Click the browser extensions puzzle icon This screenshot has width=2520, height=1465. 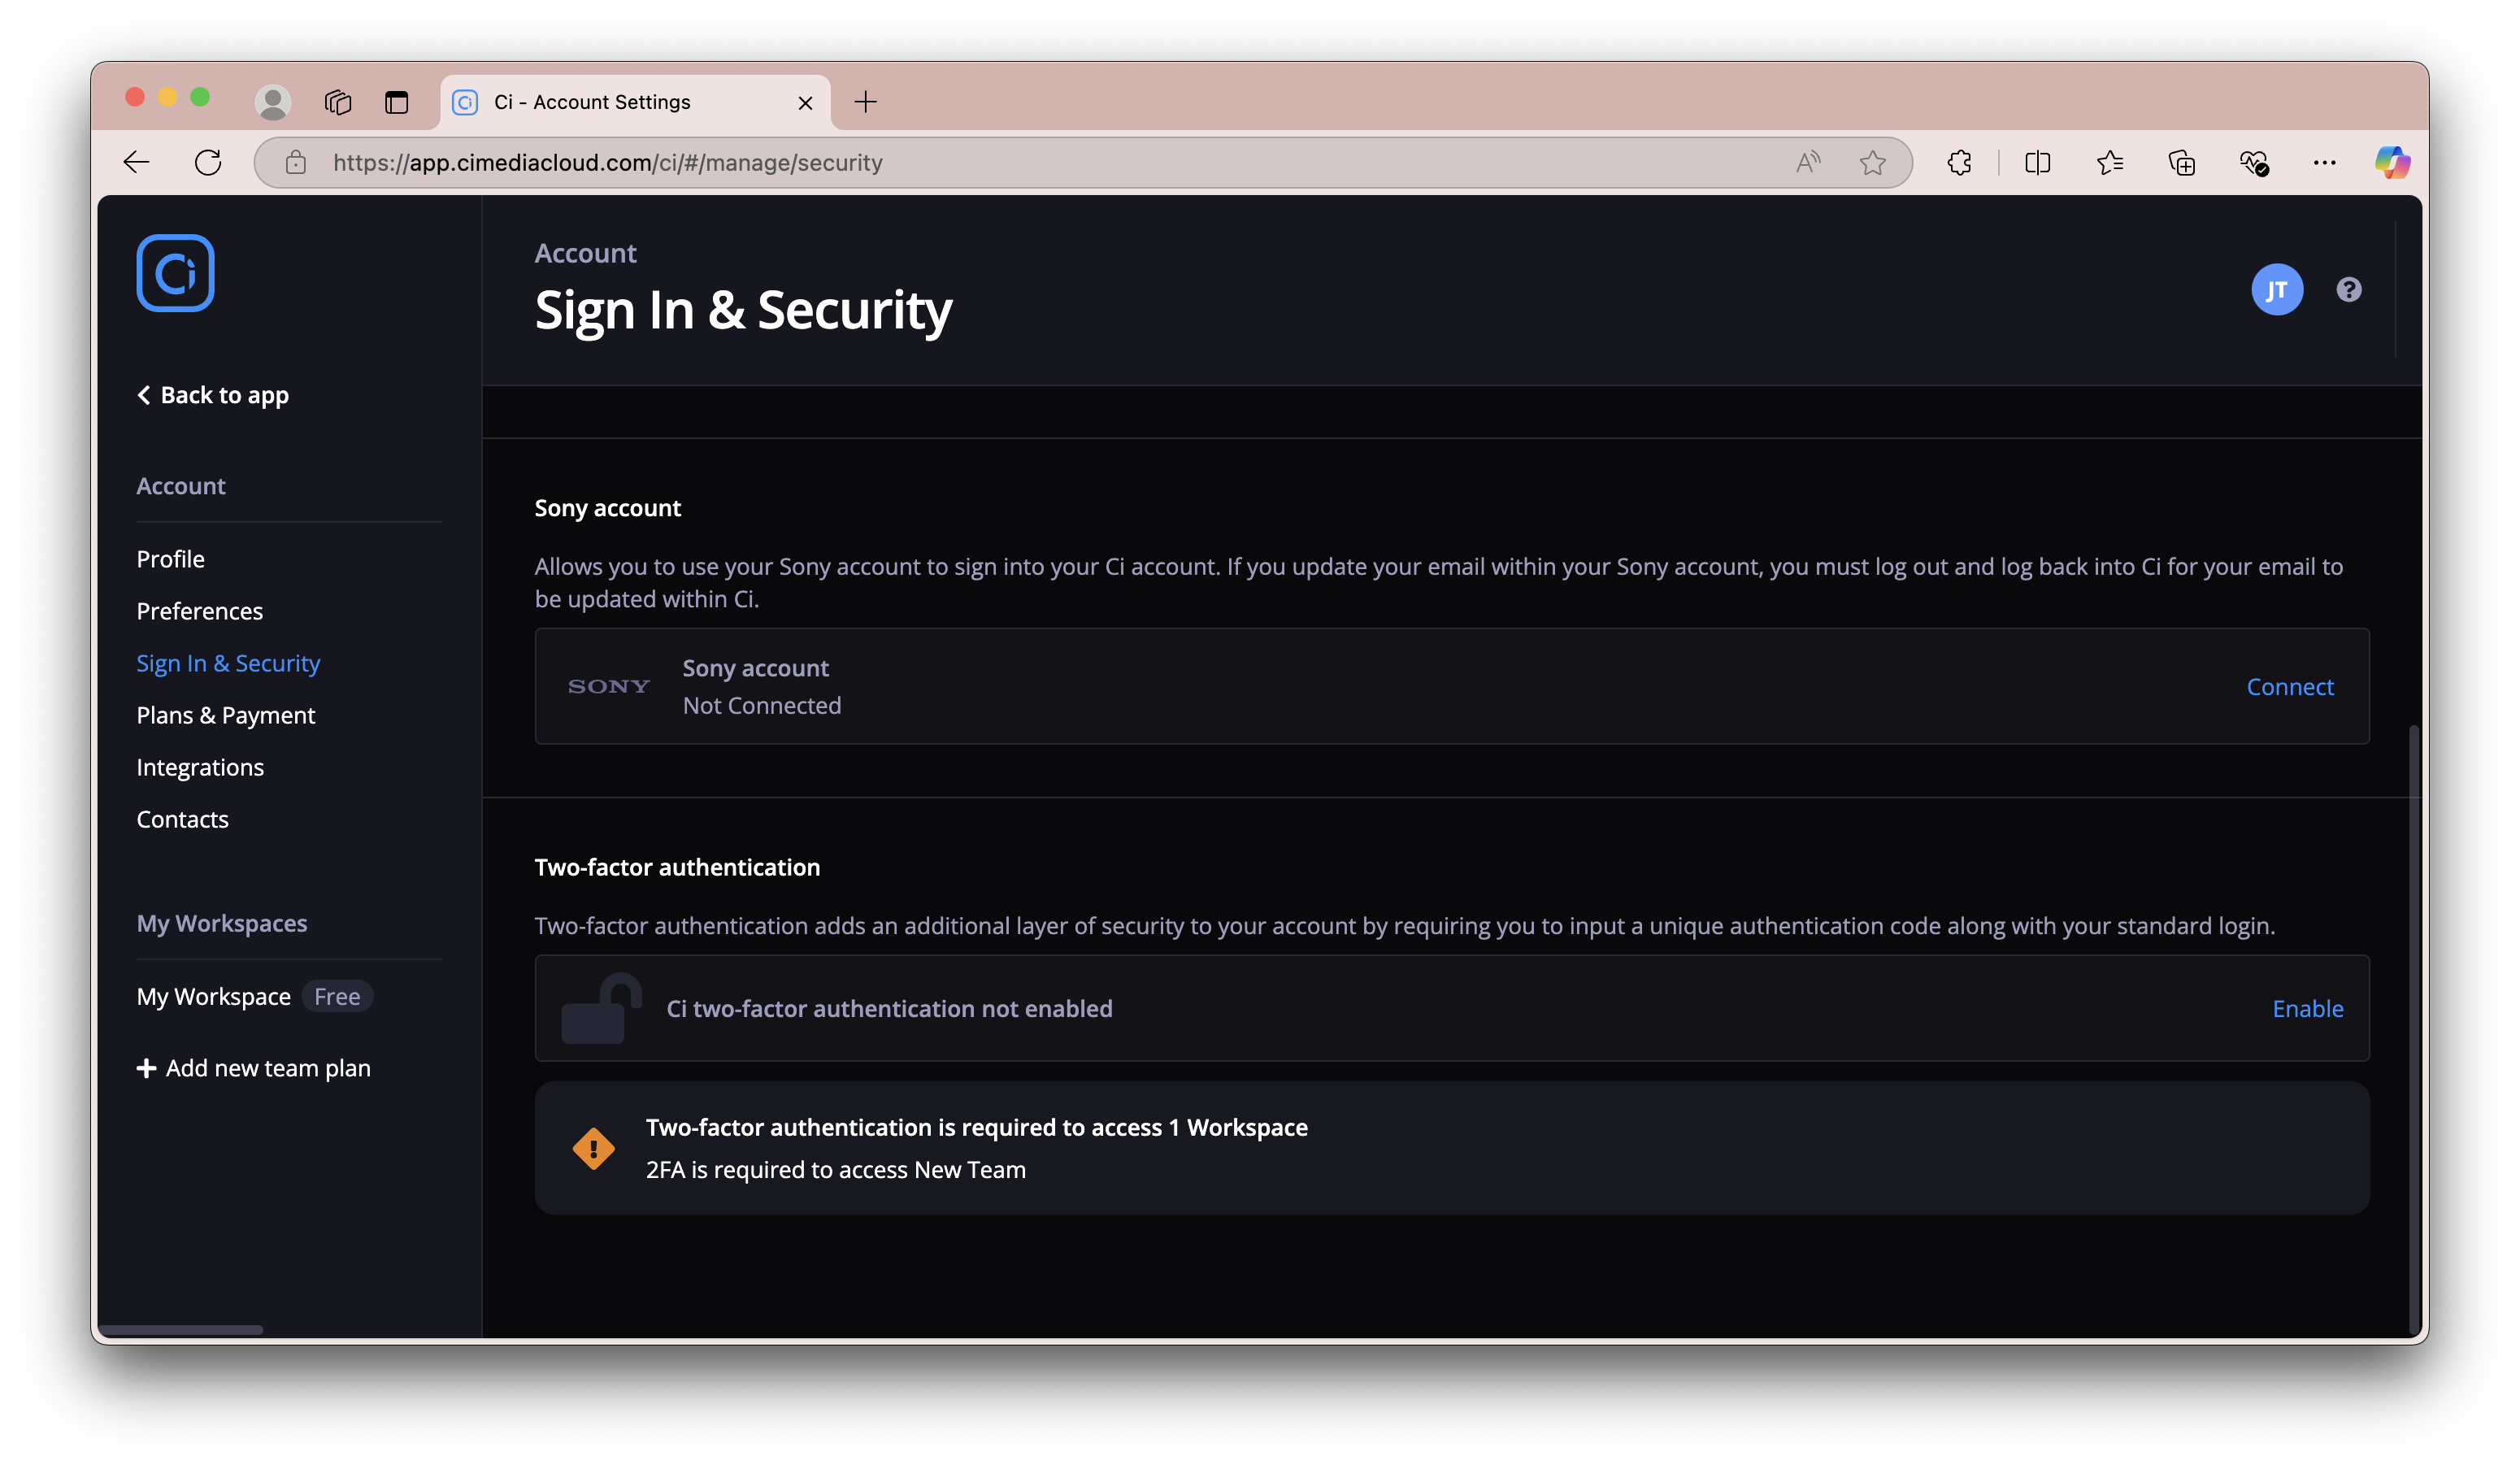pyautogui.click(x=1959, y=163)
